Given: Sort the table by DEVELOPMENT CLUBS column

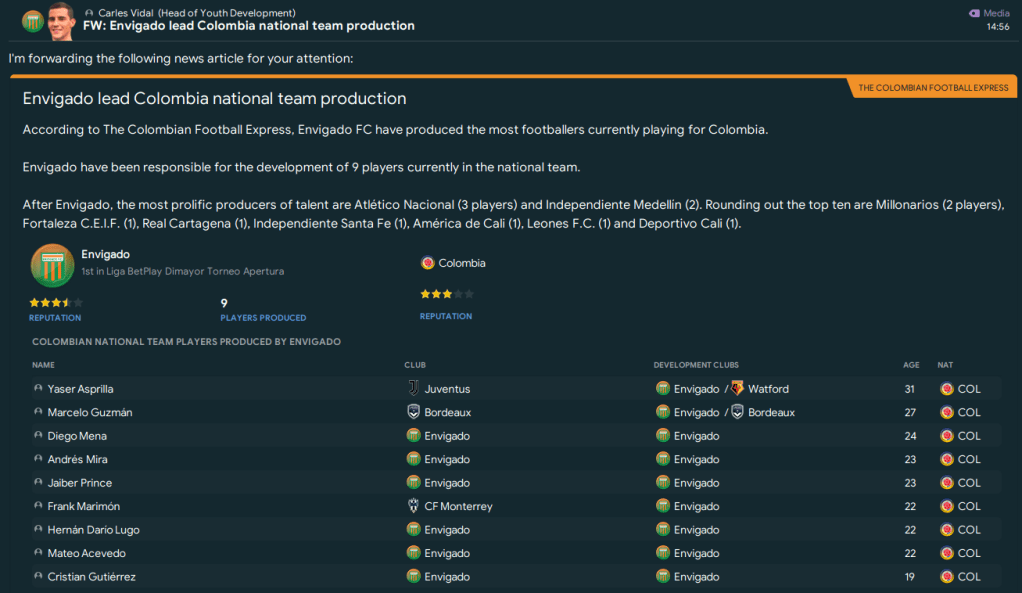Looking at the screenshot, I should (696, 365).
